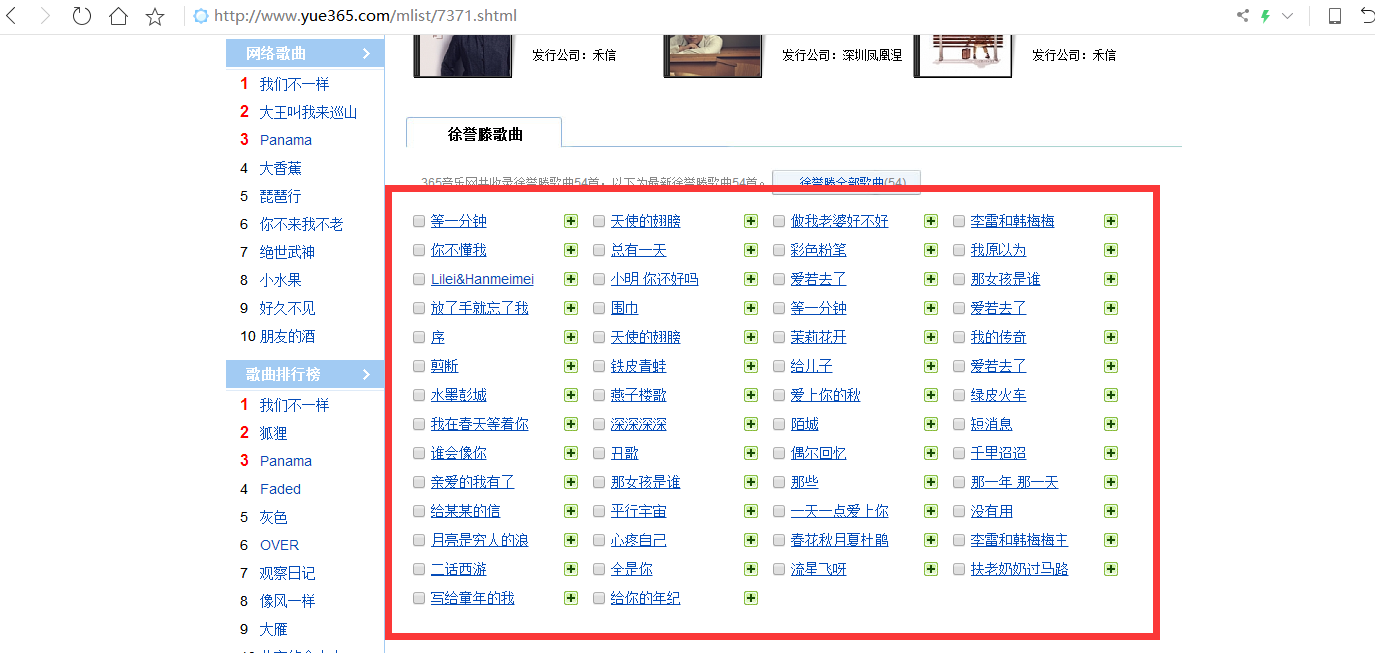Select the 铁皮青蛙 song checkbox
This screenshot has height=653, width=1375.
tap(599, 366)
